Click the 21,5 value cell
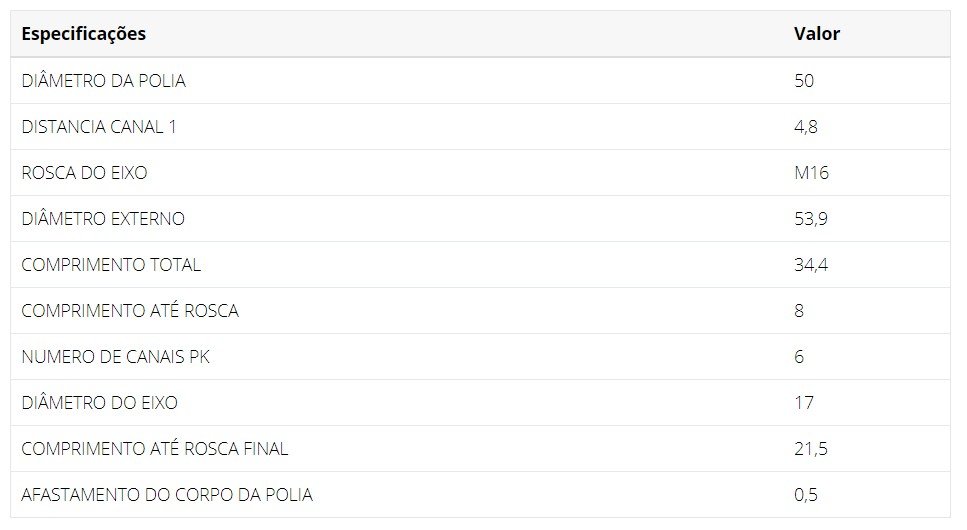 click(811, 449)
